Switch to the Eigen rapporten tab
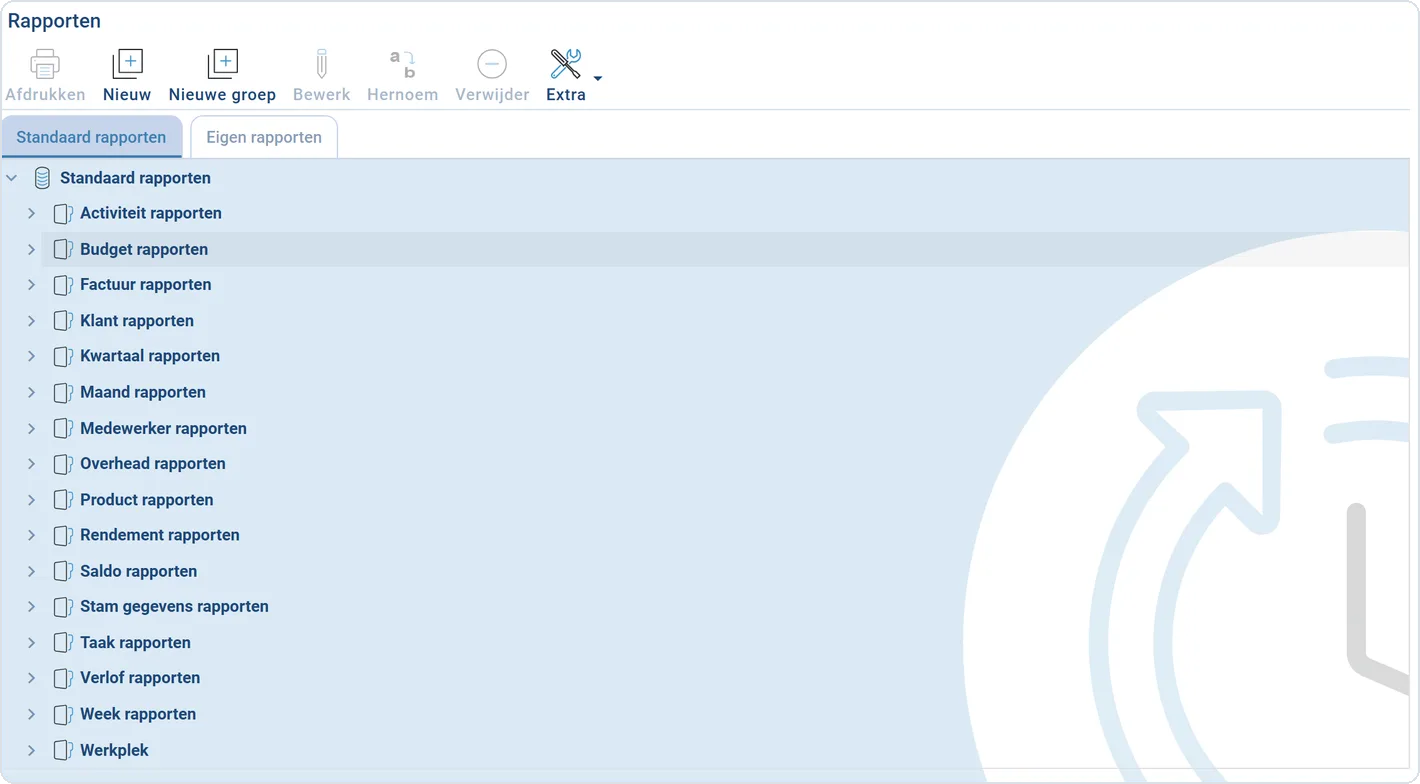Screen dimensions: 1420x784 coord(264,137)
